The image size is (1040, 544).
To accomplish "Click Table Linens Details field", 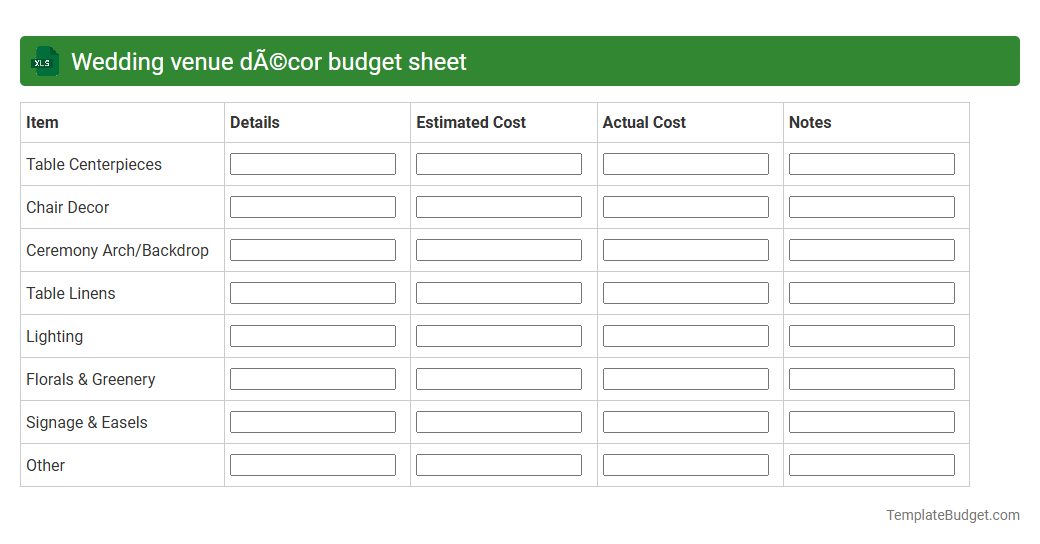I will 313,293.
